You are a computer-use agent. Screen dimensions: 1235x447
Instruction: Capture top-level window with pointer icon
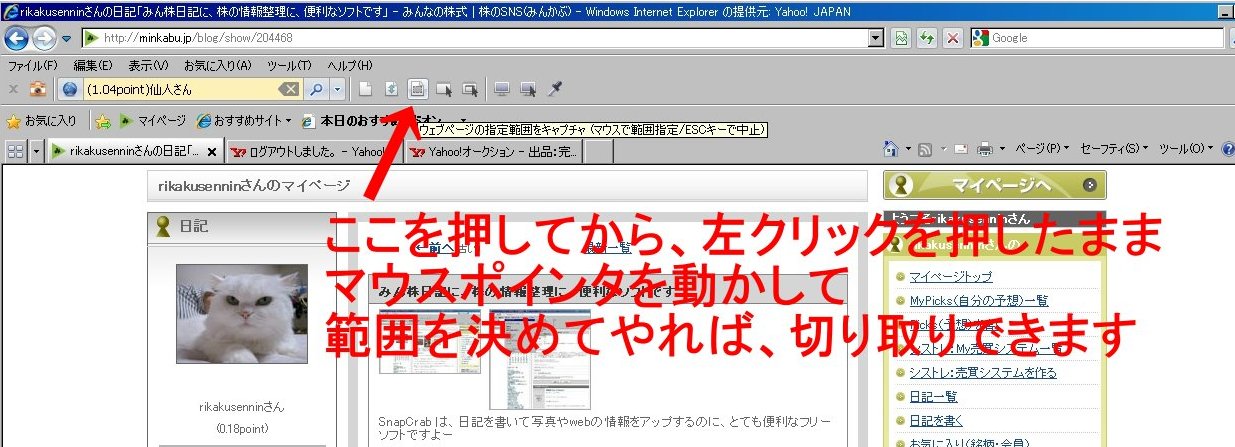[470, 89]
